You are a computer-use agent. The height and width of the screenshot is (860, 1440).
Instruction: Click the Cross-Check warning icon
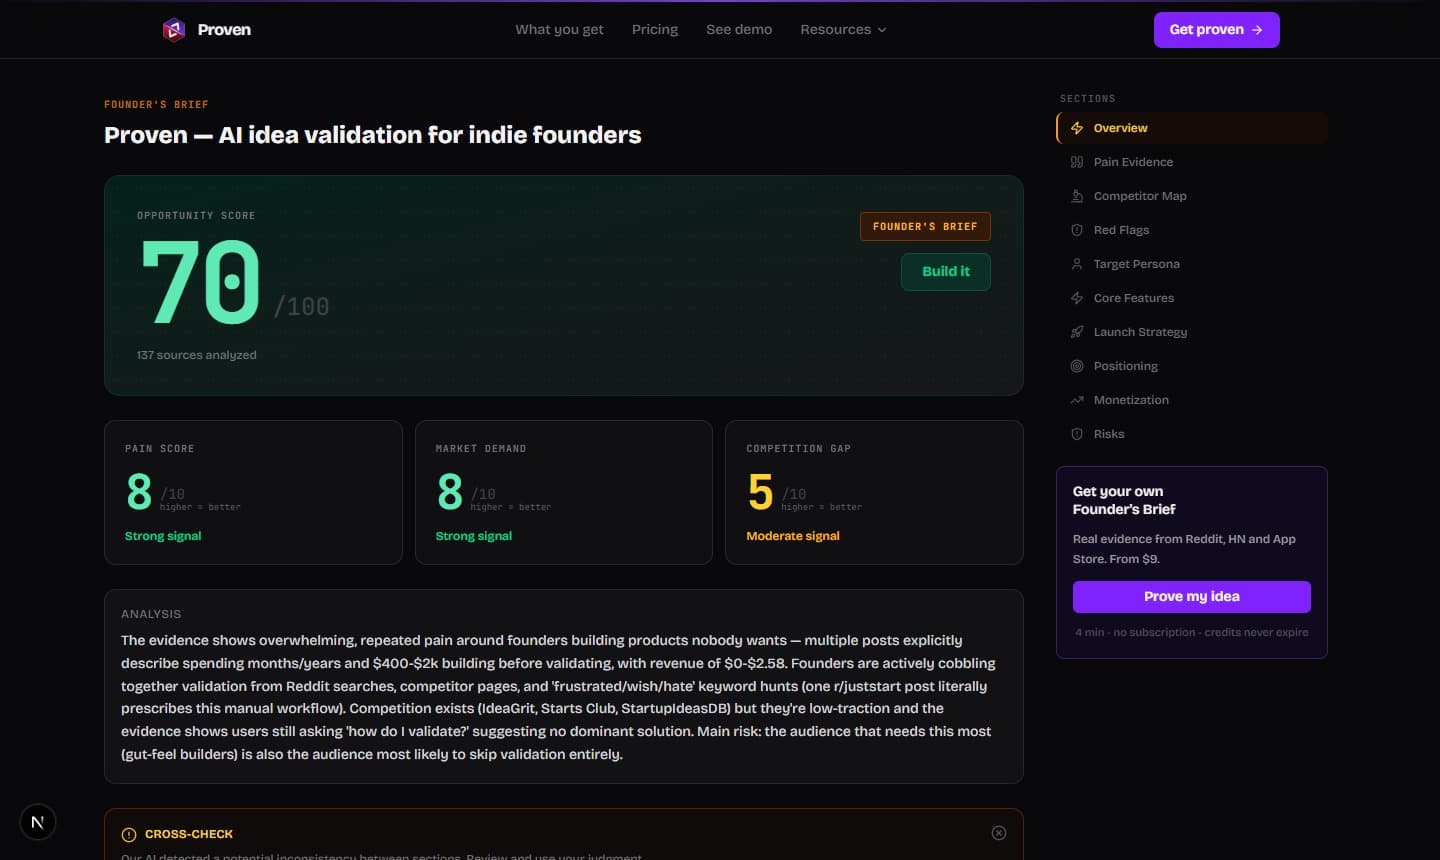(x=129, y=834)
